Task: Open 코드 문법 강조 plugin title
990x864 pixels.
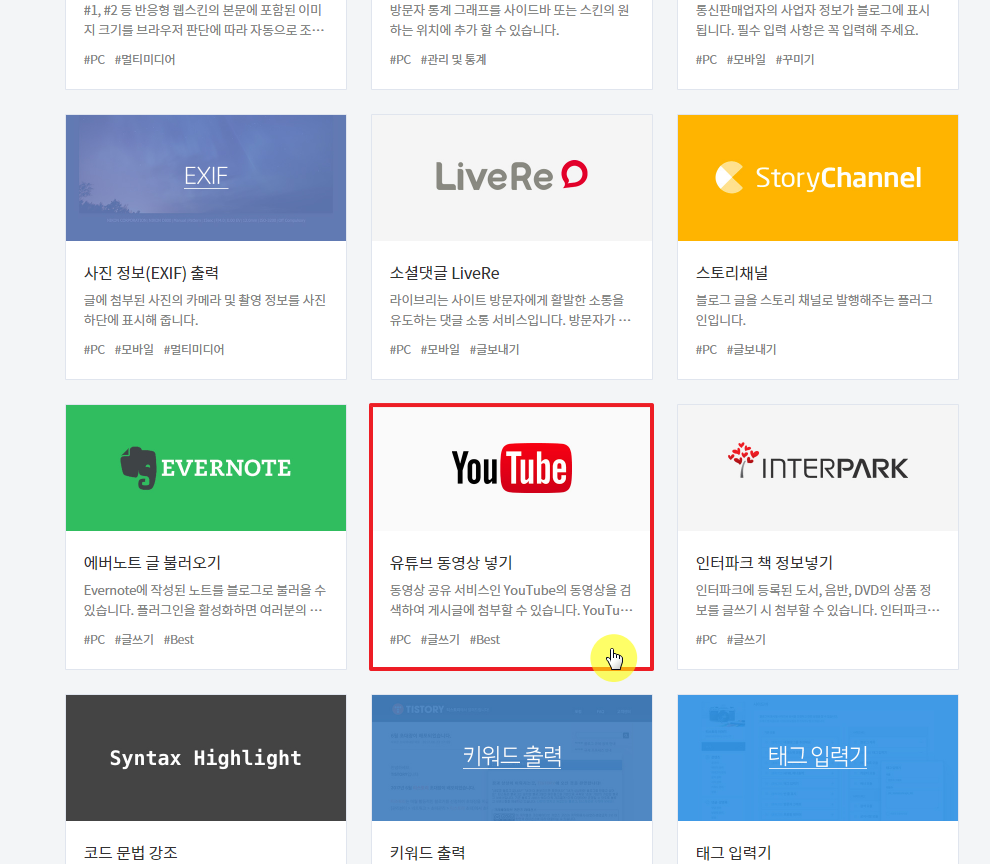Action: click(131, 853)
